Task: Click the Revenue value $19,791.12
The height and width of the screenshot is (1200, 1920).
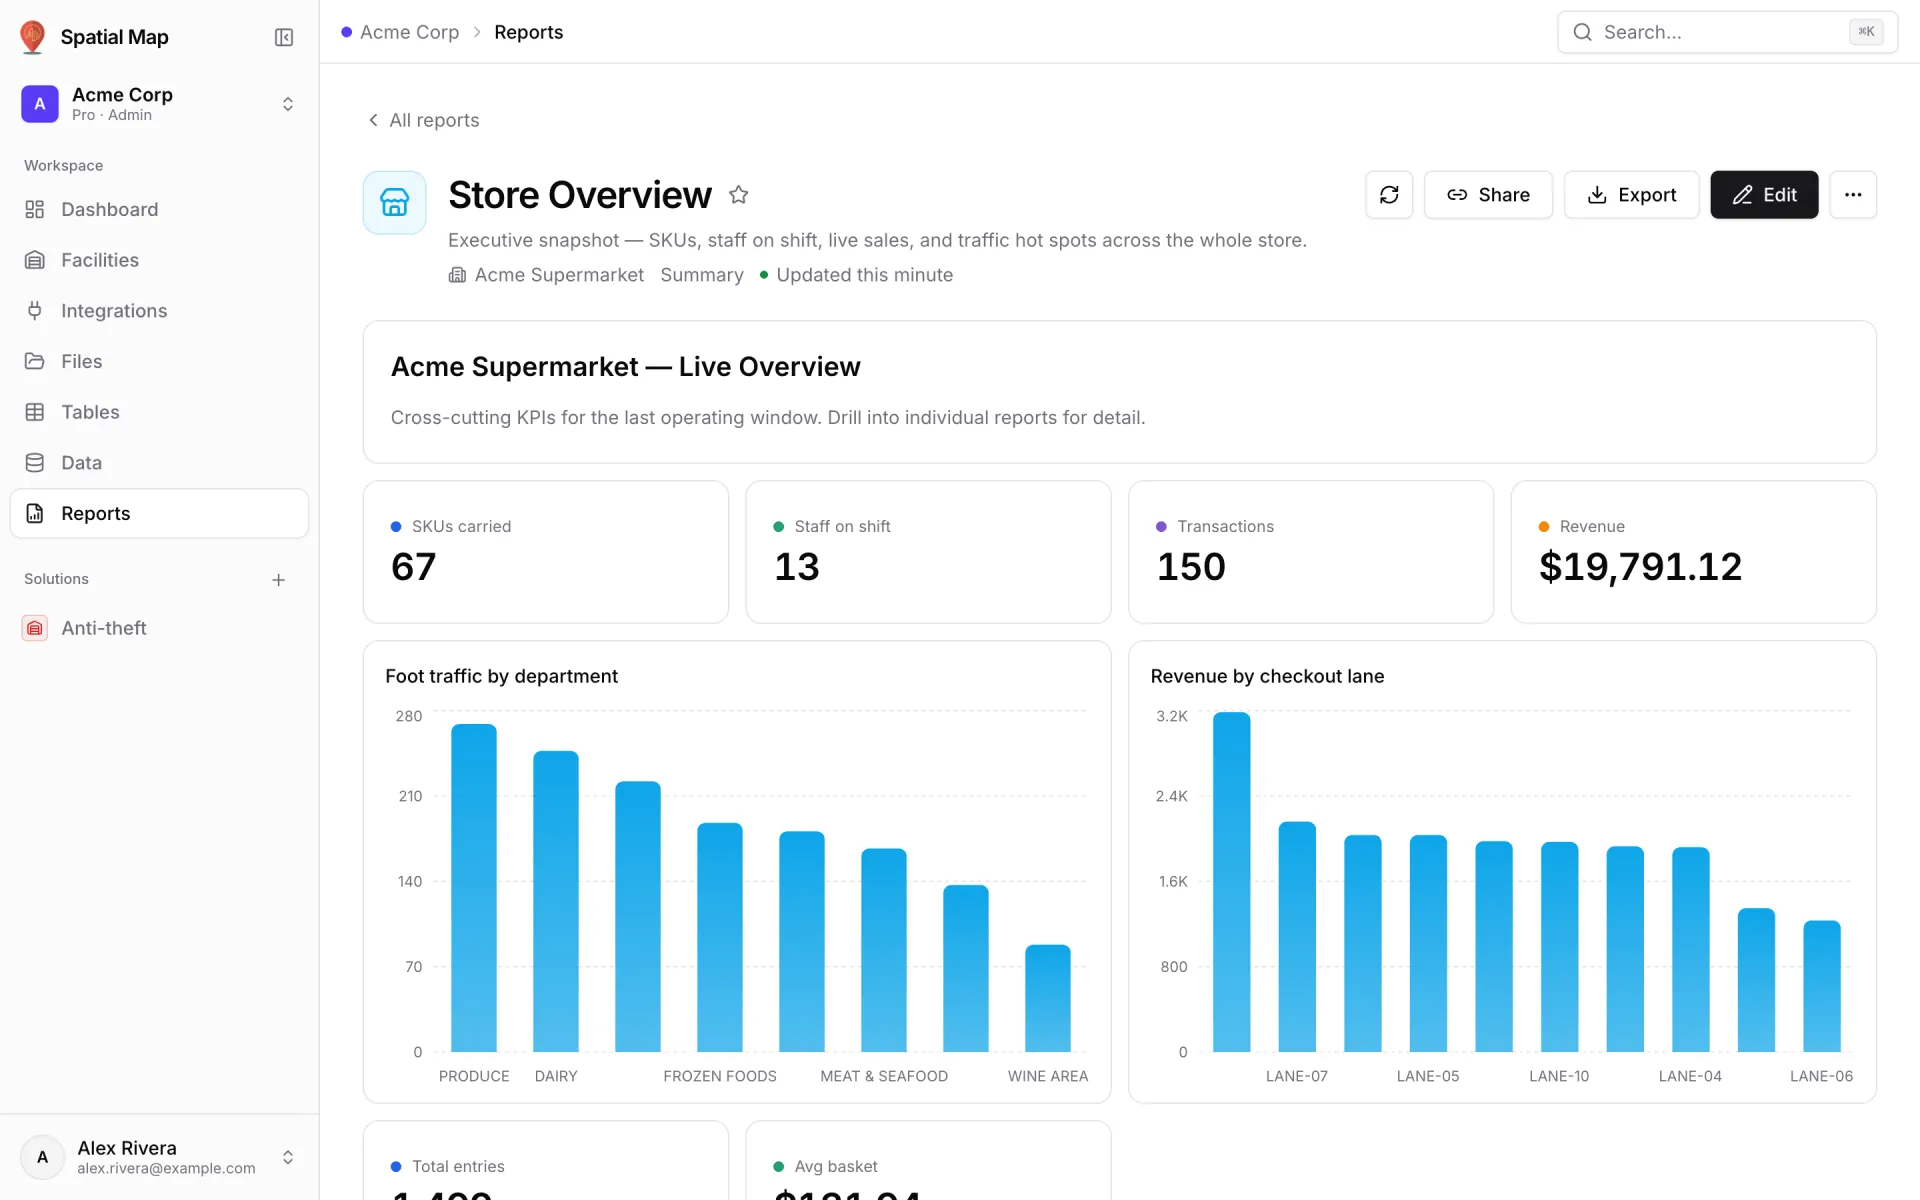Action: coord(1640,567)
